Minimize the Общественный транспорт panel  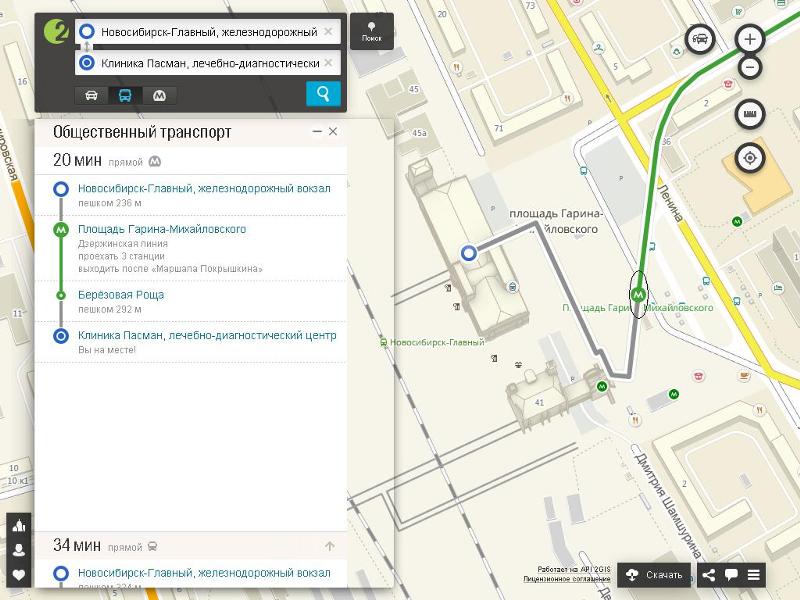point(317,131)
